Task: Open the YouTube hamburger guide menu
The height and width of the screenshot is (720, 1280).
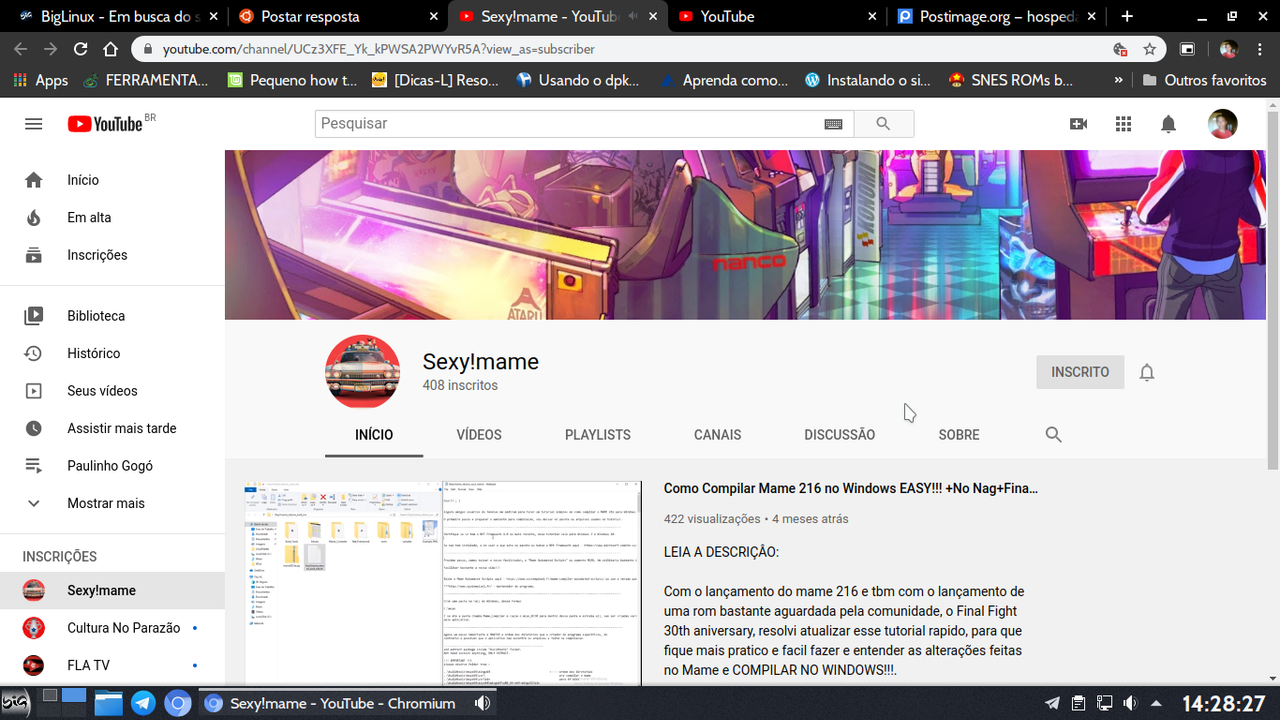Action: coord(34,124)
